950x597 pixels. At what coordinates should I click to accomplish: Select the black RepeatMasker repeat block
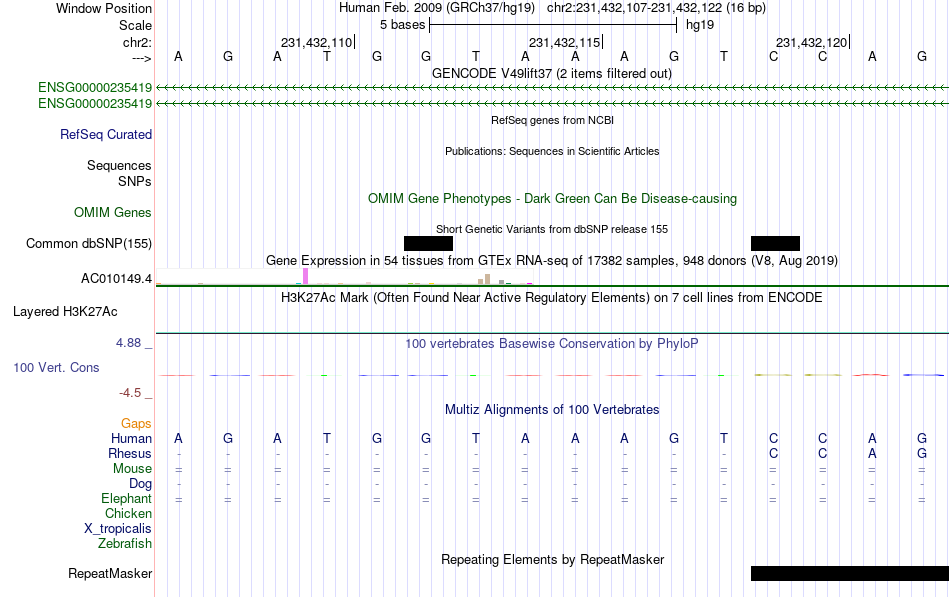coord(850,573)
